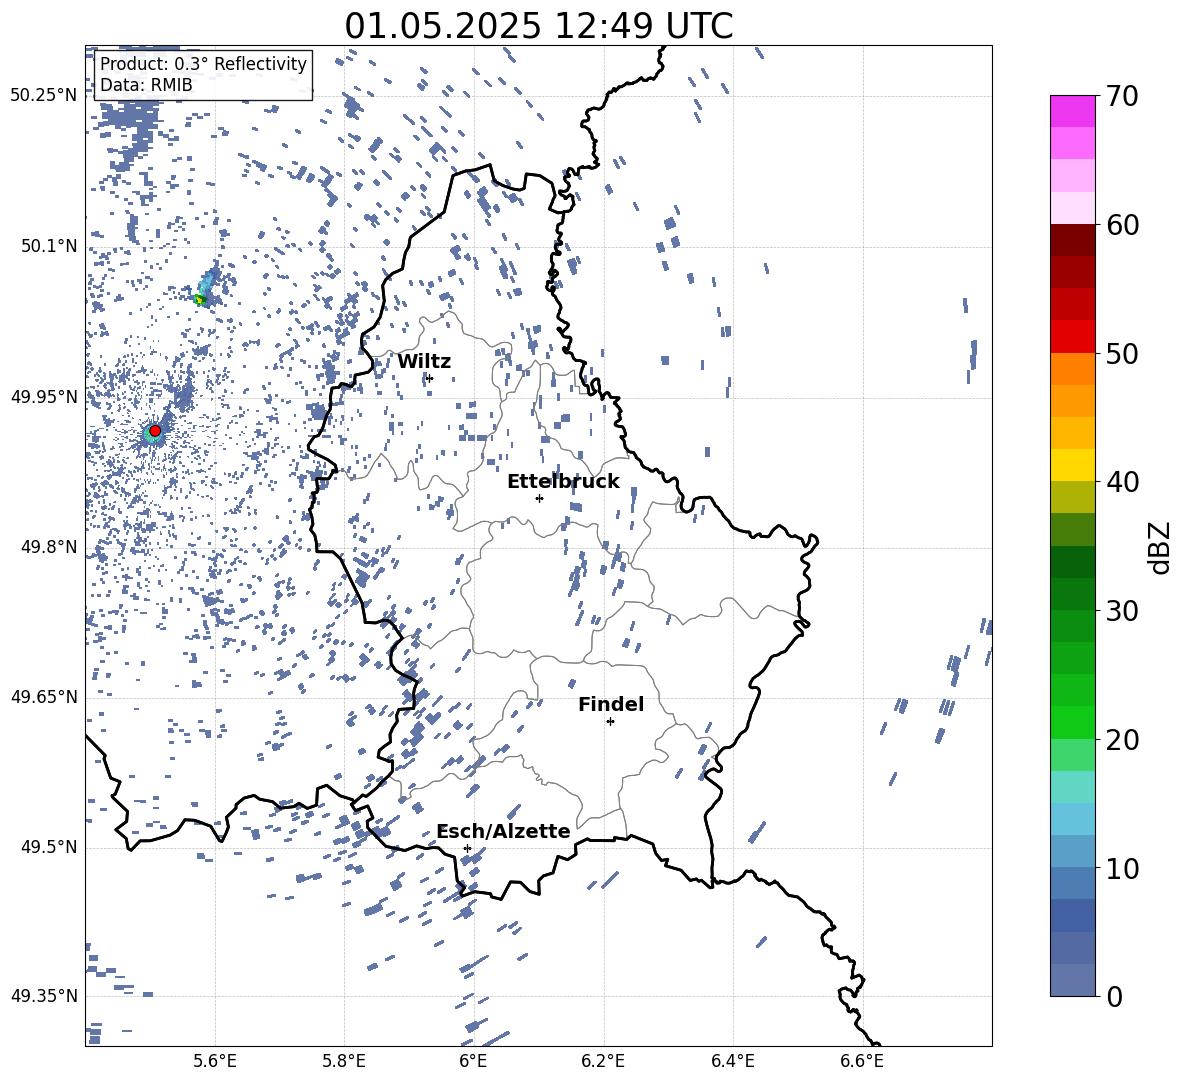Image resolution: width=1184 pixels, height=1081 pixels.
Task: Click the 49.95°N latitude label
Action: (44, 397)
